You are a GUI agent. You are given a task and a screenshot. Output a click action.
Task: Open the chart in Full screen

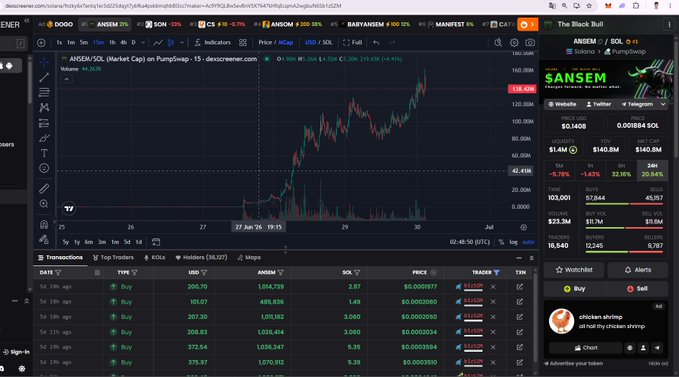click(x=352, y=42)
